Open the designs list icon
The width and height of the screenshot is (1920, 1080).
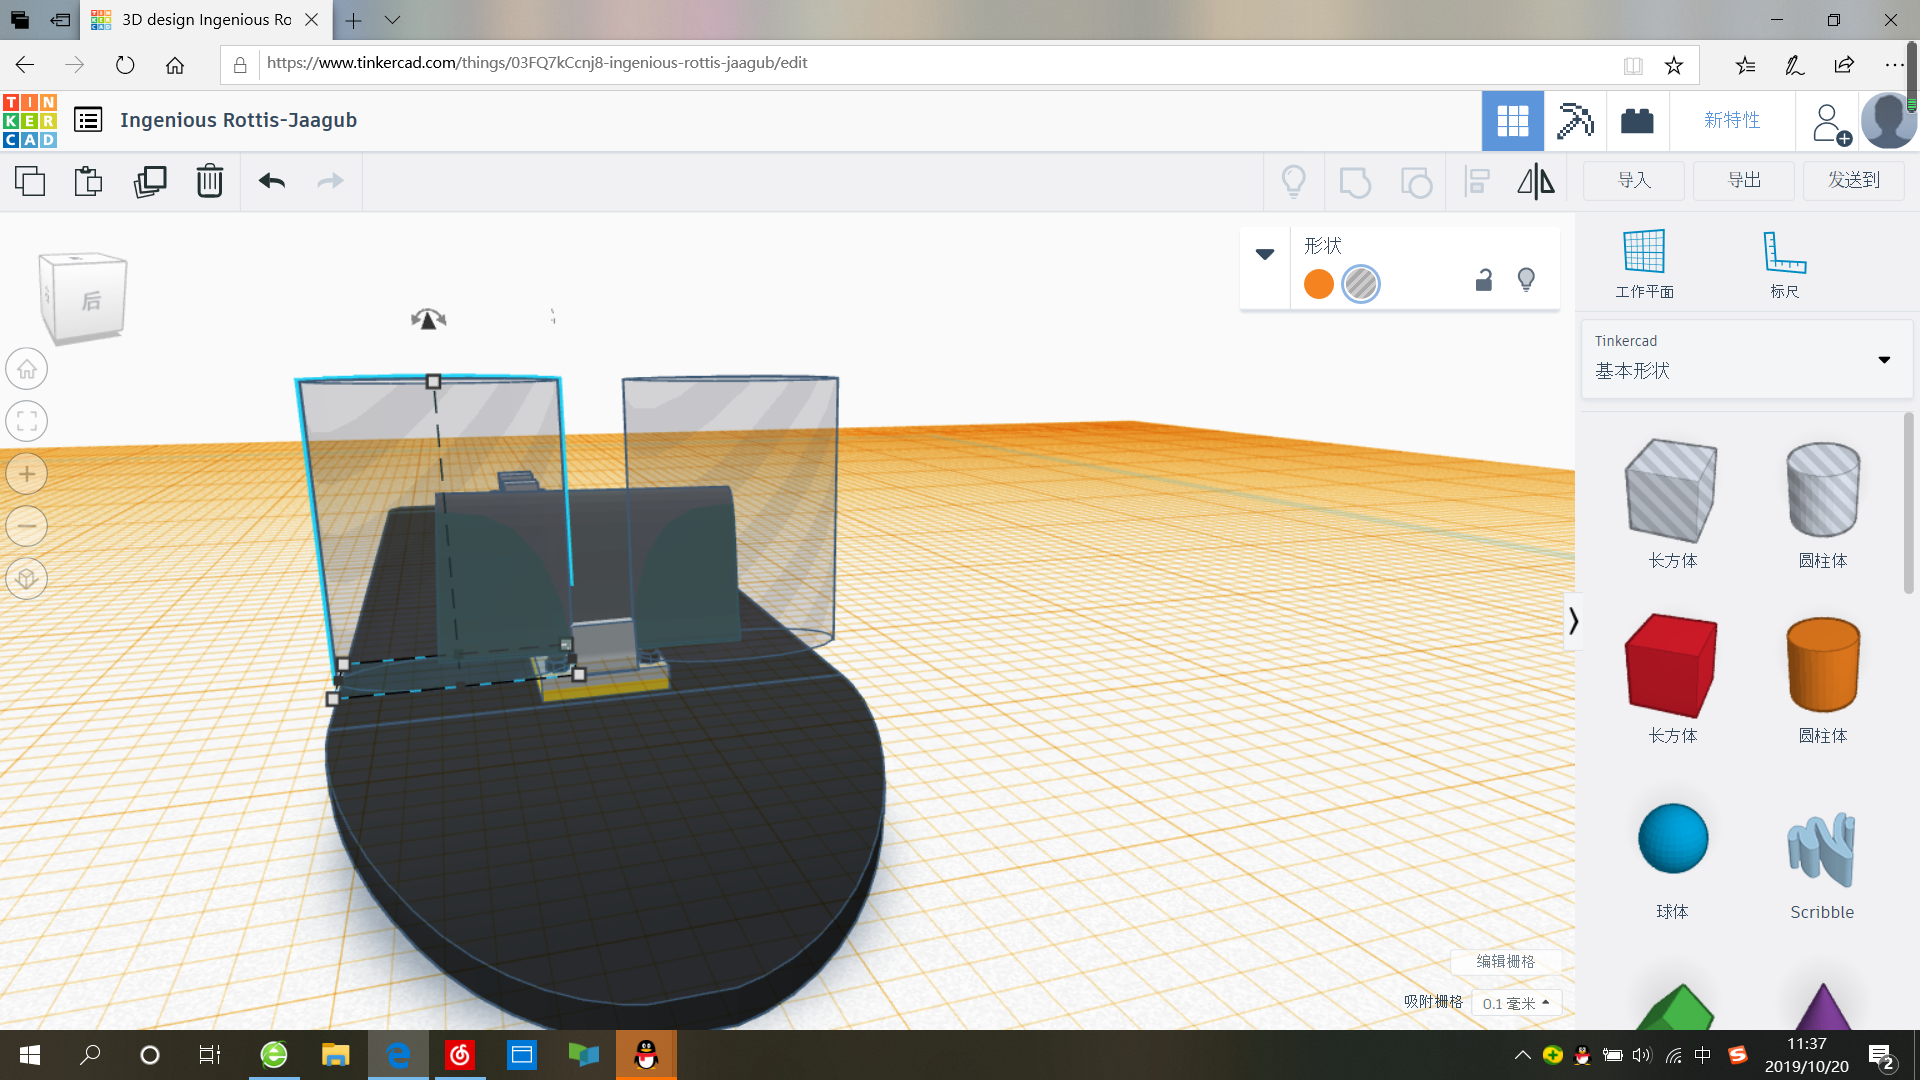88,120
